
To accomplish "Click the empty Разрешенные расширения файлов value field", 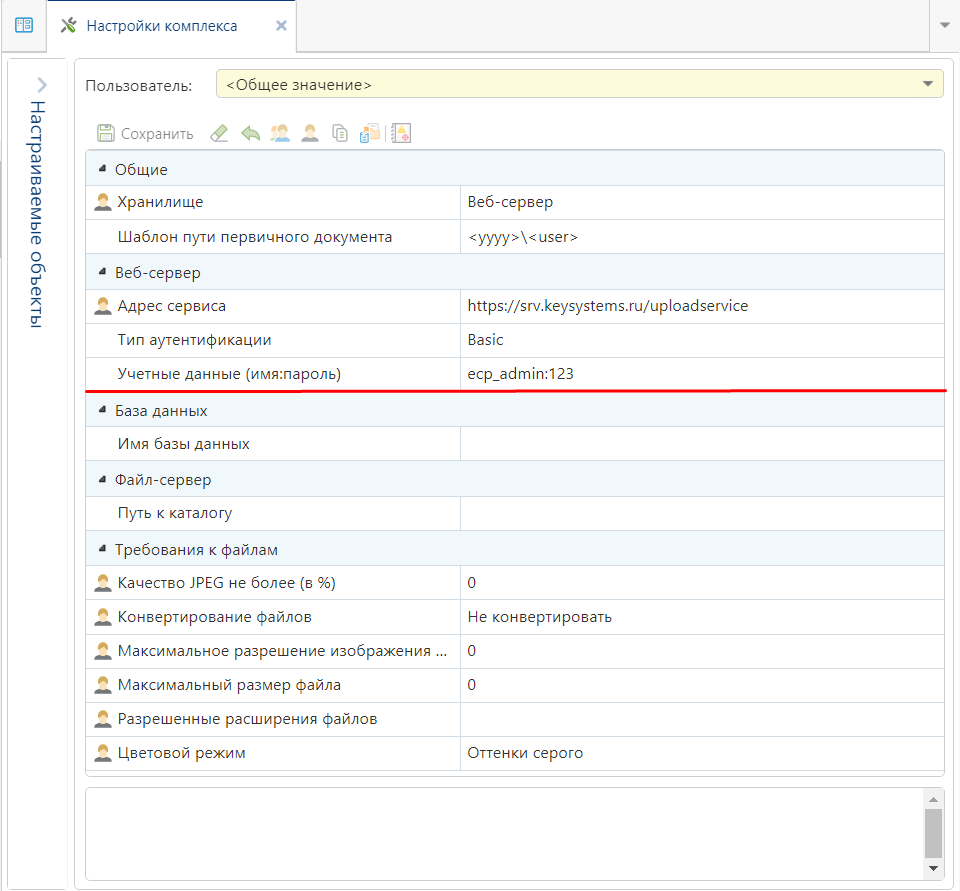I will (702, 719).
